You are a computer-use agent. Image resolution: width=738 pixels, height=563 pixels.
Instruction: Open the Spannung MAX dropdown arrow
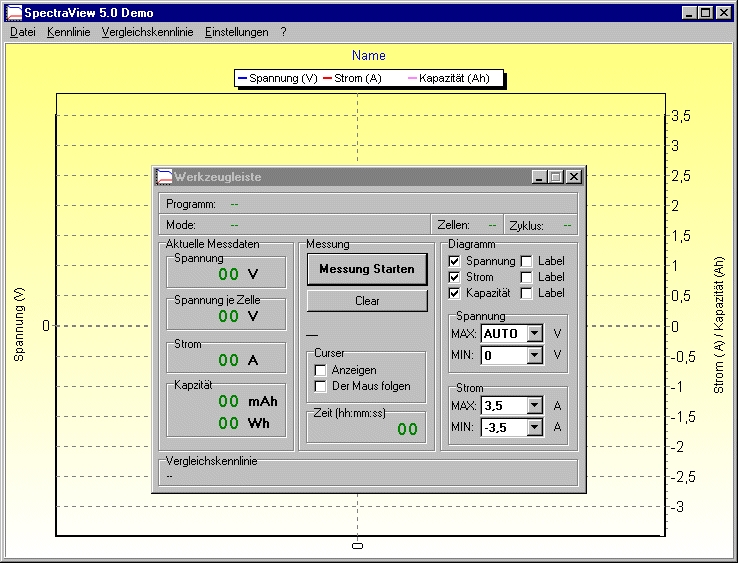tap(534, 334)
